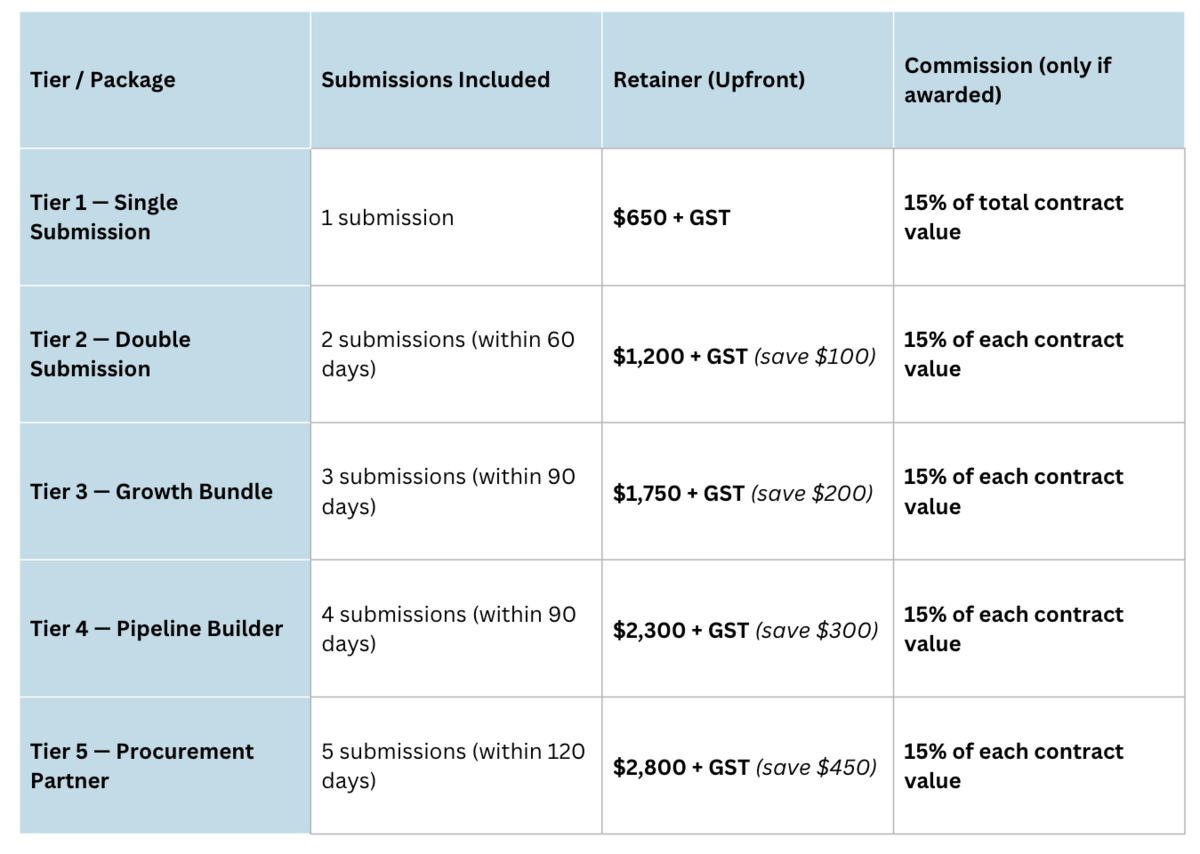Click the "3 submissions (within 90 days)" cell

pyautogui.click(x=448, y=491)
